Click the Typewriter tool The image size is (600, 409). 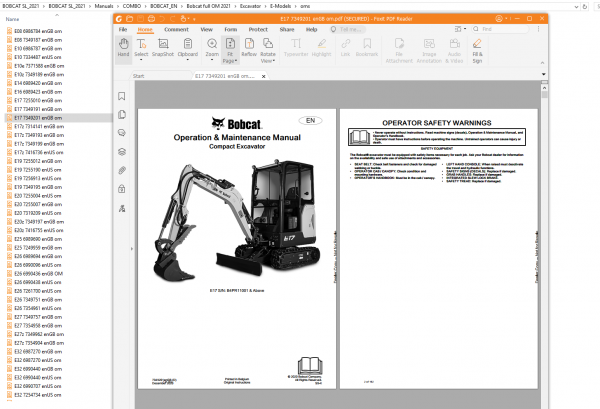[x=296, y=48]
